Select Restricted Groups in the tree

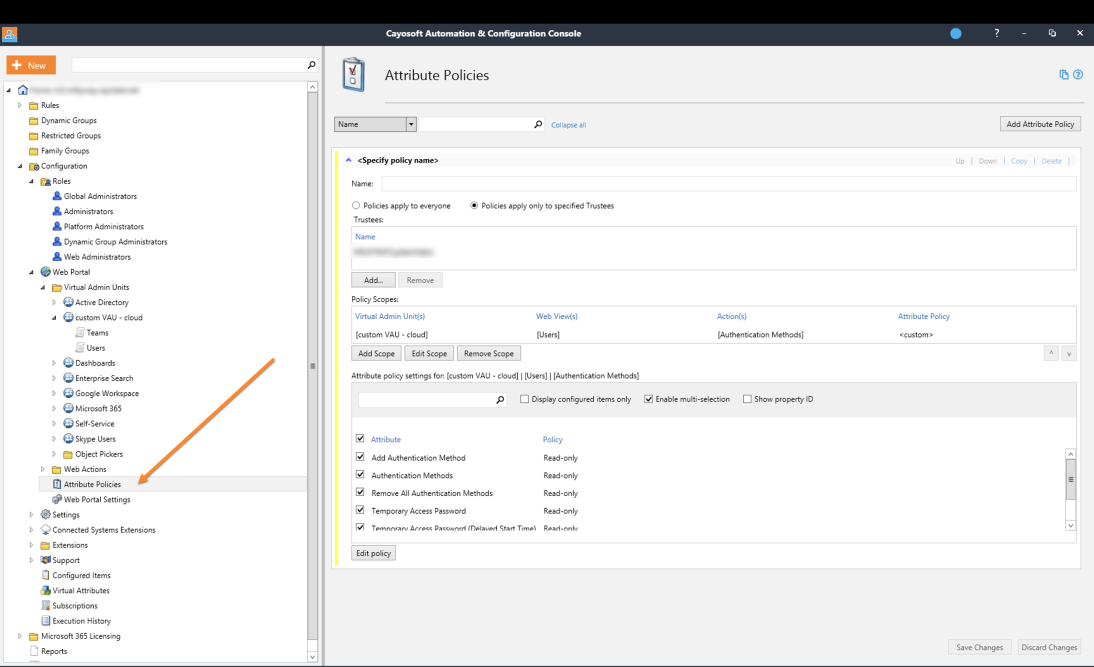point(70,136)
